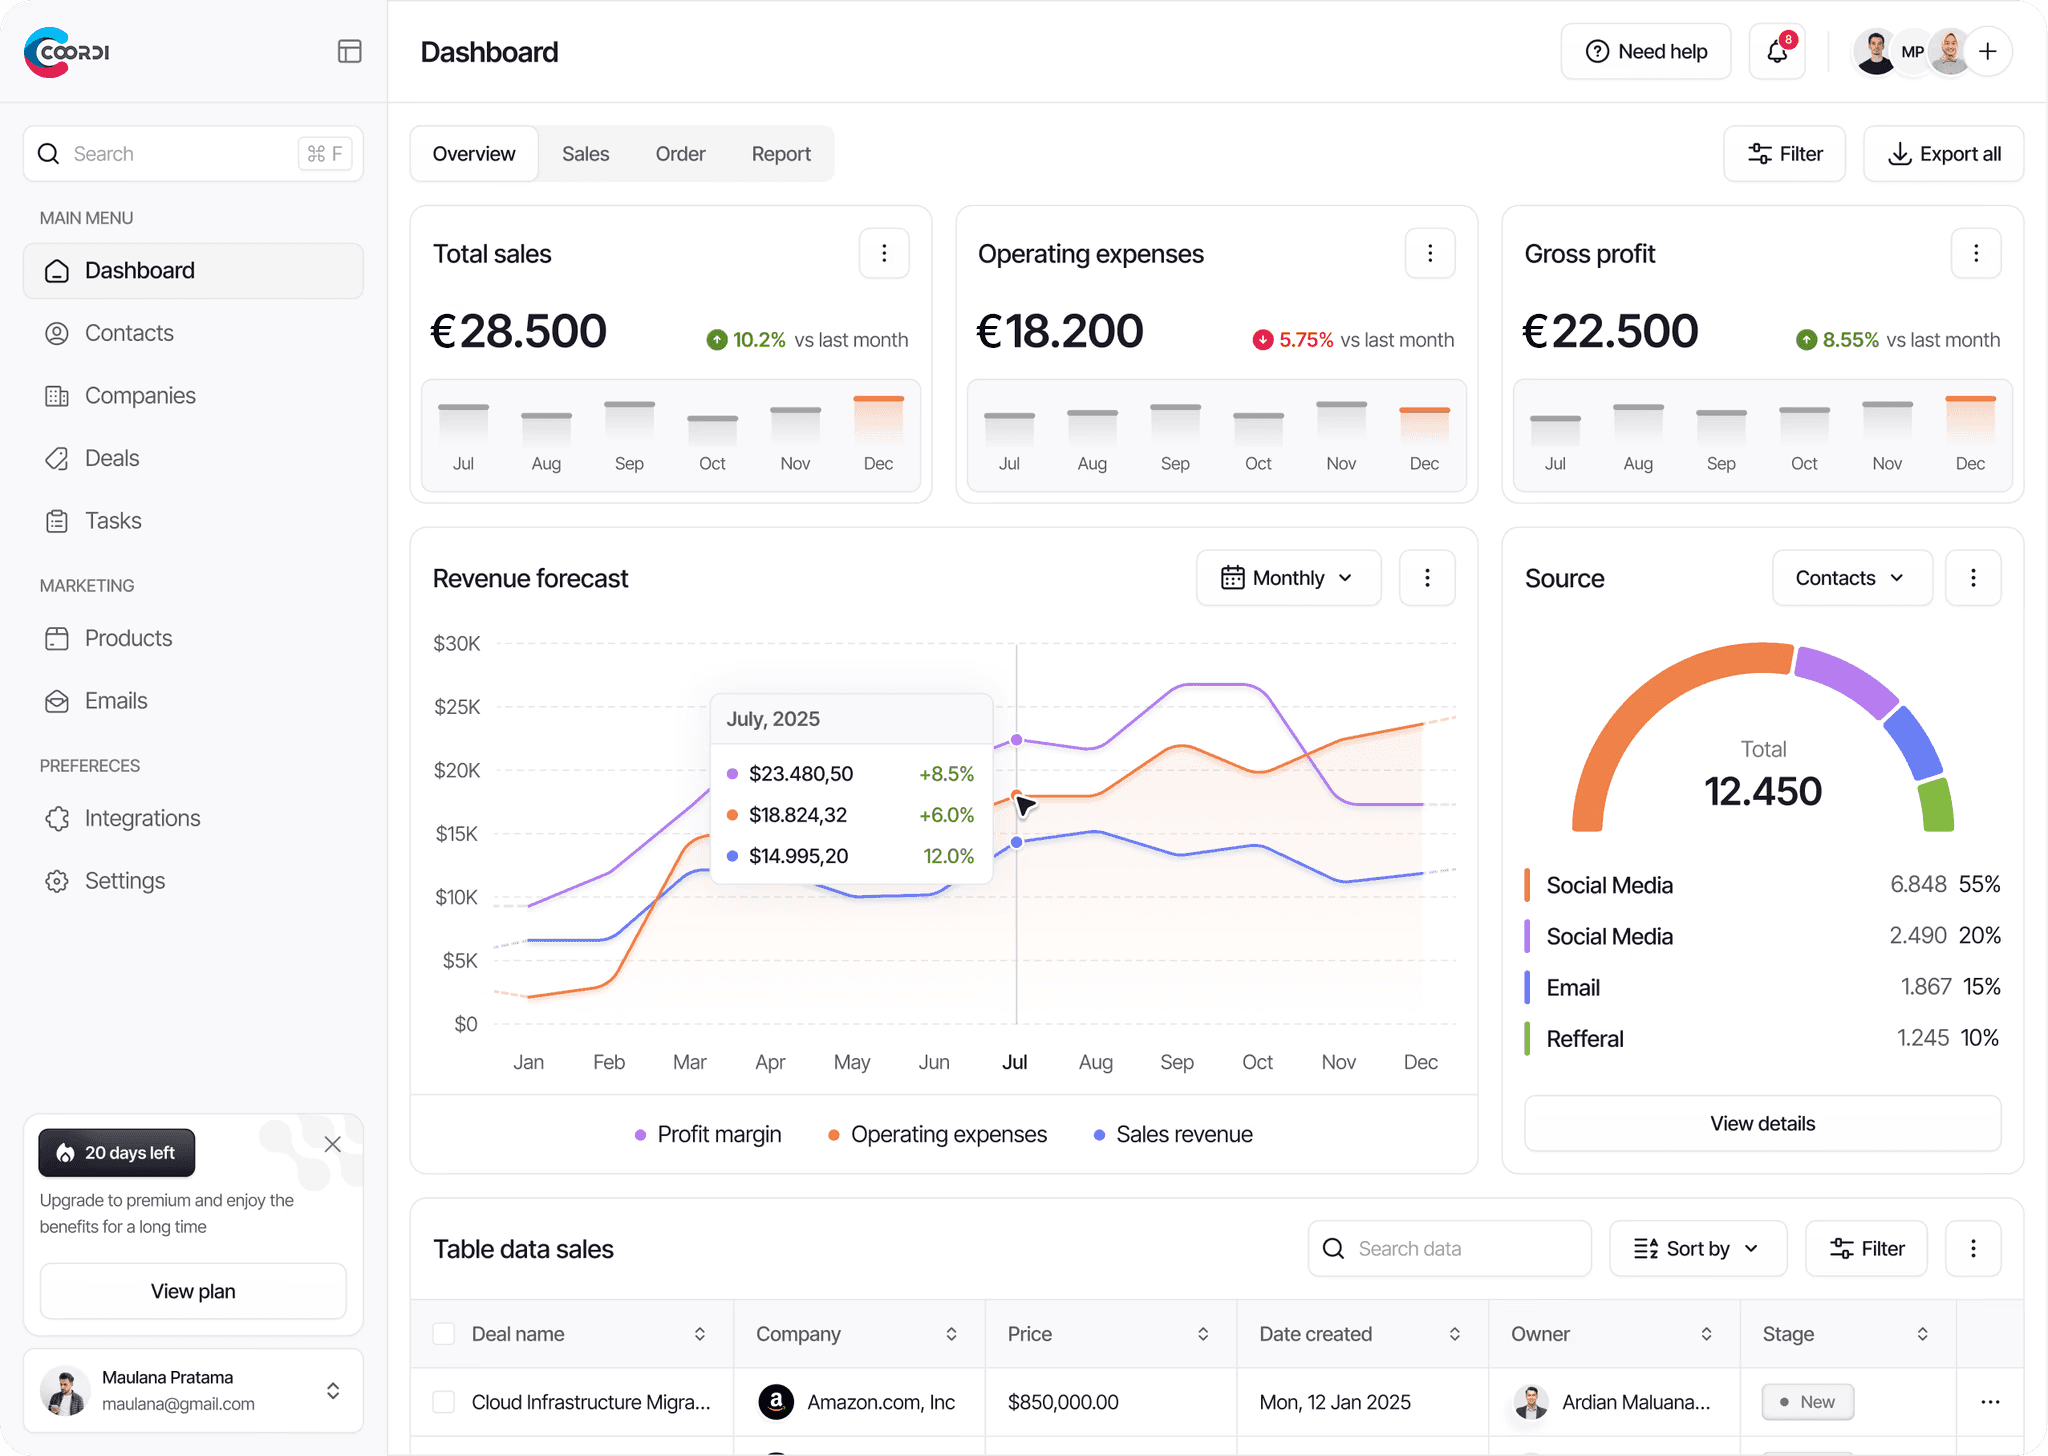Screen dimensions: 2048x1456
Task: Open the Monthly period dropdown
Action: tap(1288, 578)
